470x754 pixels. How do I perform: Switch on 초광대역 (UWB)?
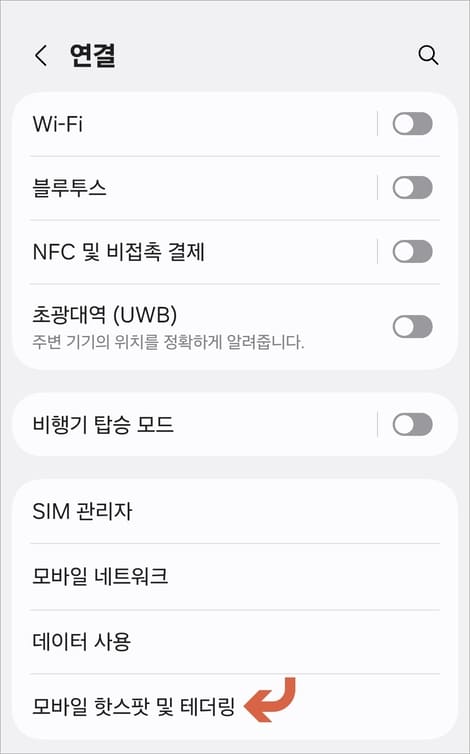click(x=412, y=327)
